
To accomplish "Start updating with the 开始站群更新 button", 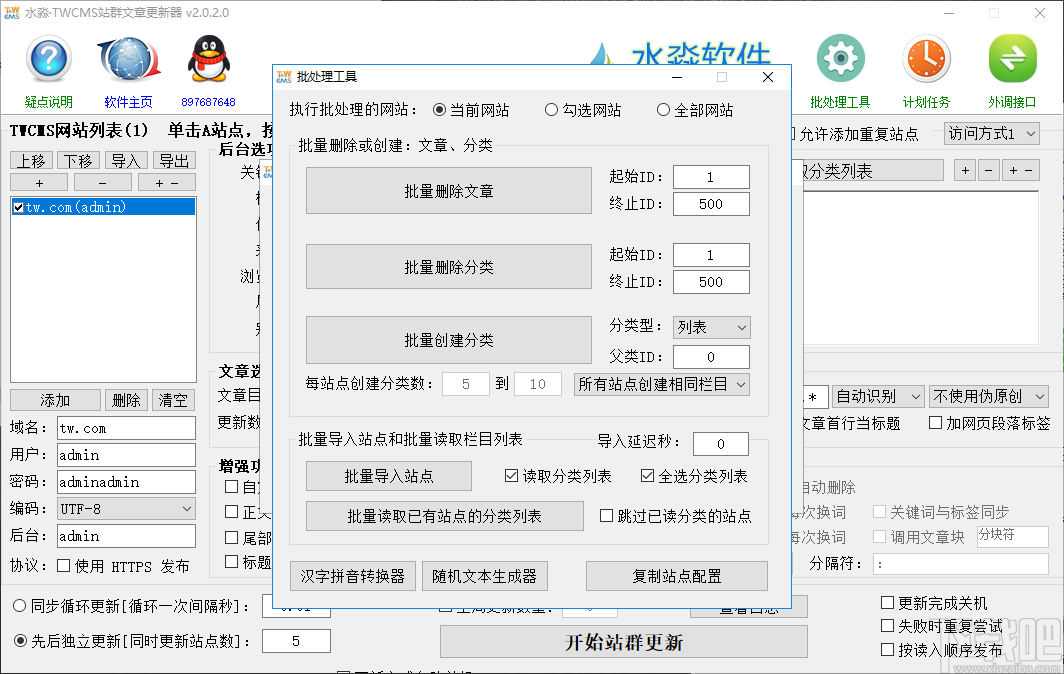I will (623, 640).
